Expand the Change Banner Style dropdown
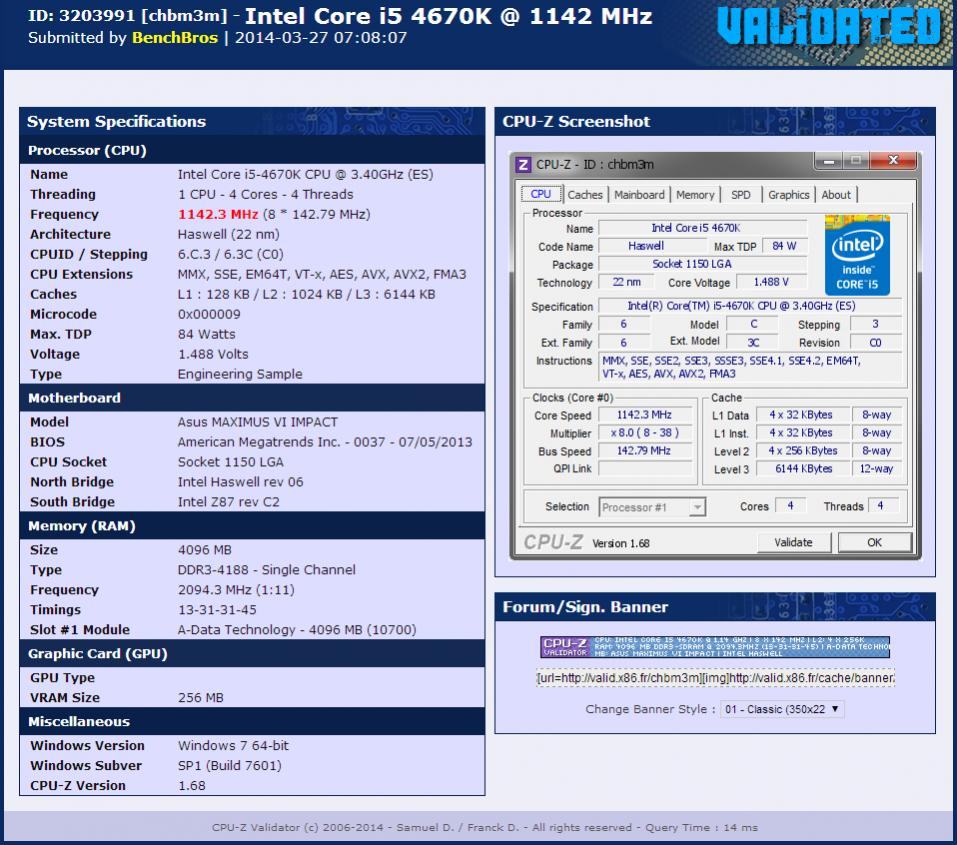Image resolution: width=957 pixels, height=845 pixels. pyautogui.click(x=781, y=709)
